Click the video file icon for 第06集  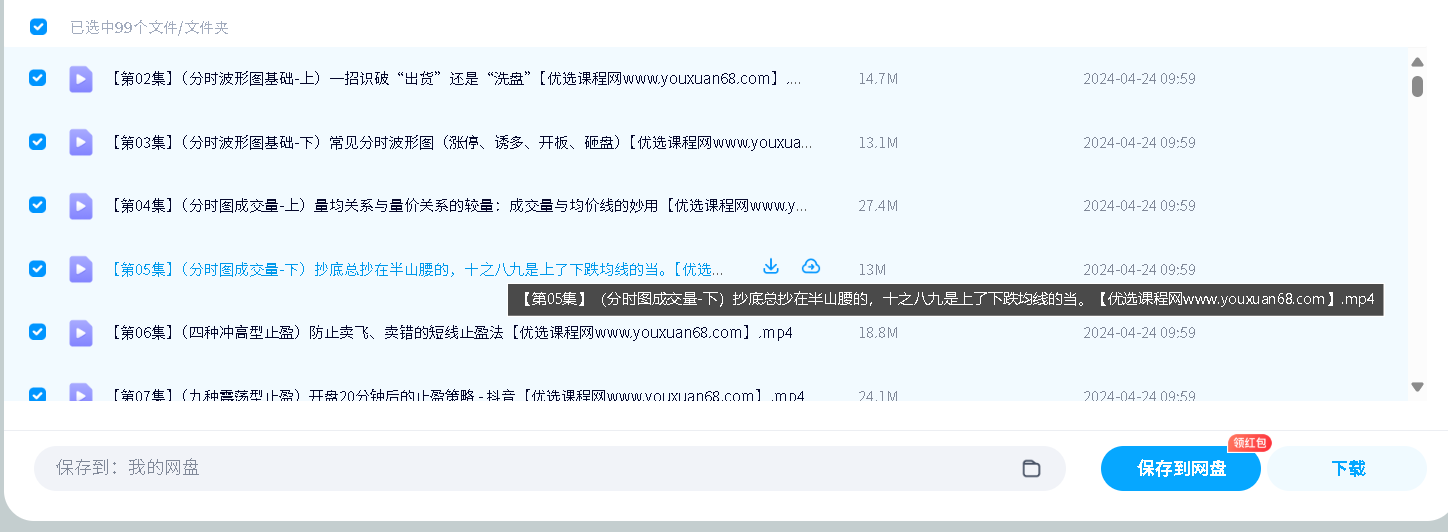coord(81,333)
